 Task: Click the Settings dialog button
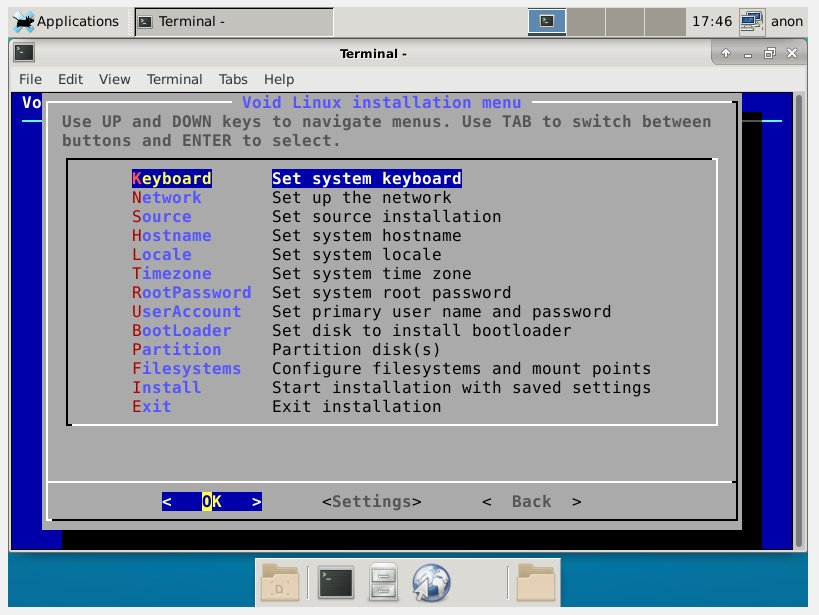[x=372, y=502]
